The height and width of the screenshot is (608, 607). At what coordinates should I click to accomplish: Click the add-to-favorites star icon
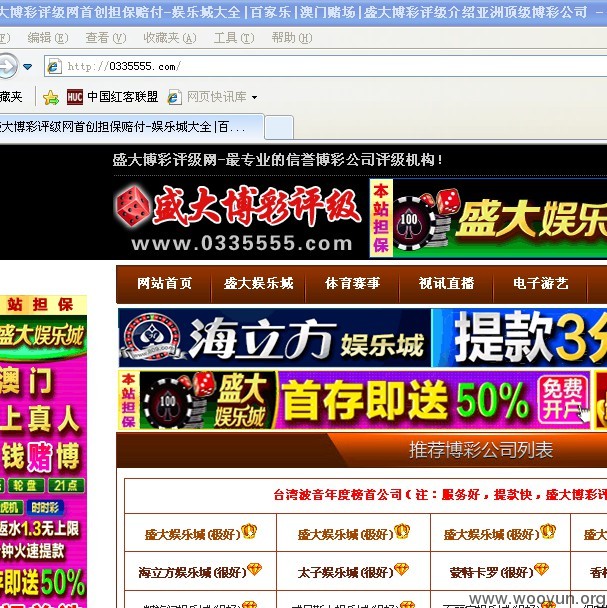coord(51,97)
